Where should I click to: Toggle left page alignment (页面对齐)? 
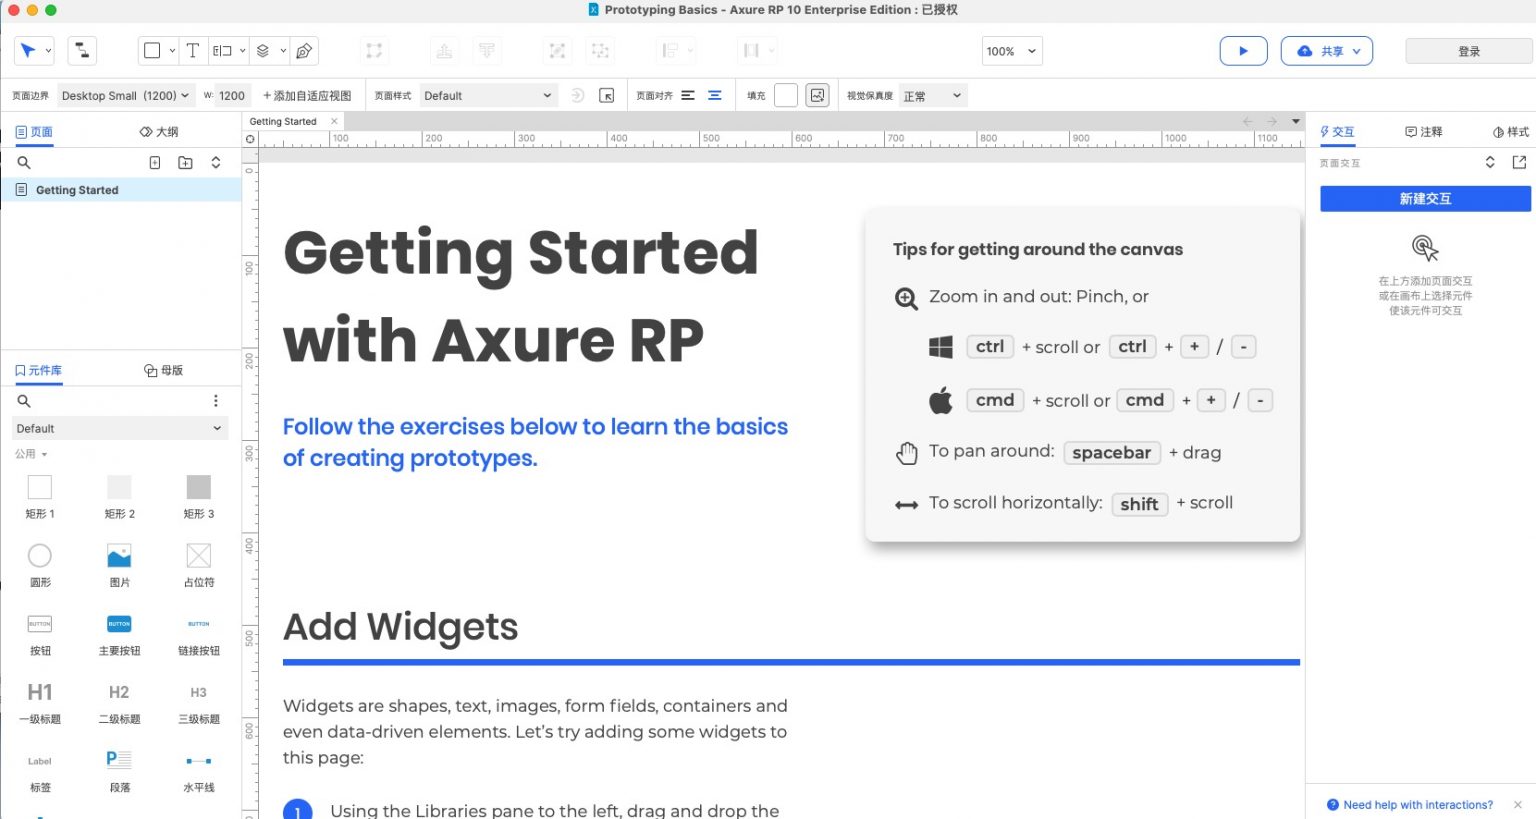(686, 95)
